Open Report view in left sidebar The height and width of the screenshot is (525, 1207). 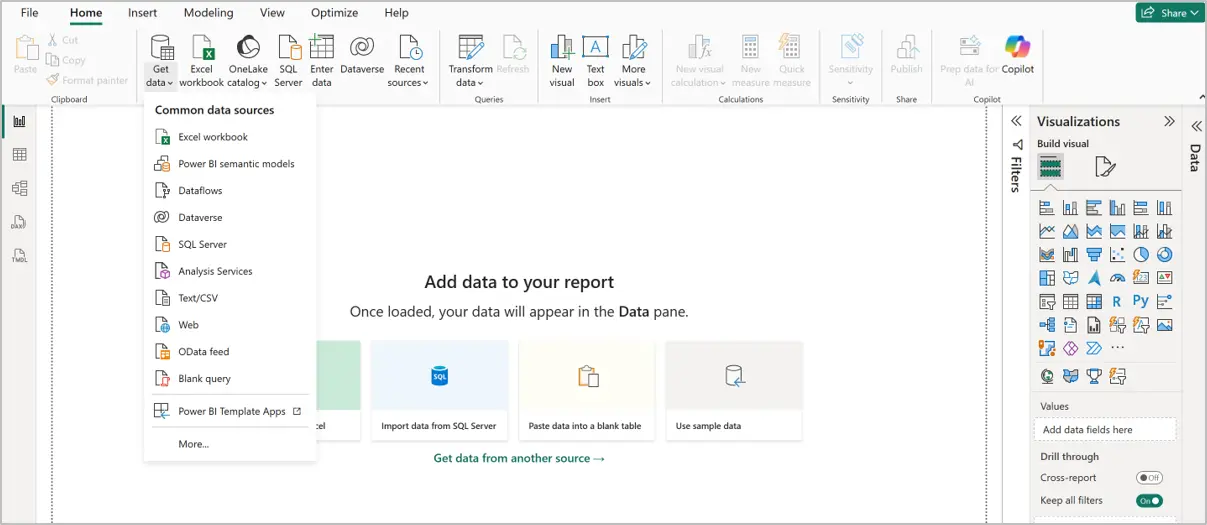tap(19, 121)
